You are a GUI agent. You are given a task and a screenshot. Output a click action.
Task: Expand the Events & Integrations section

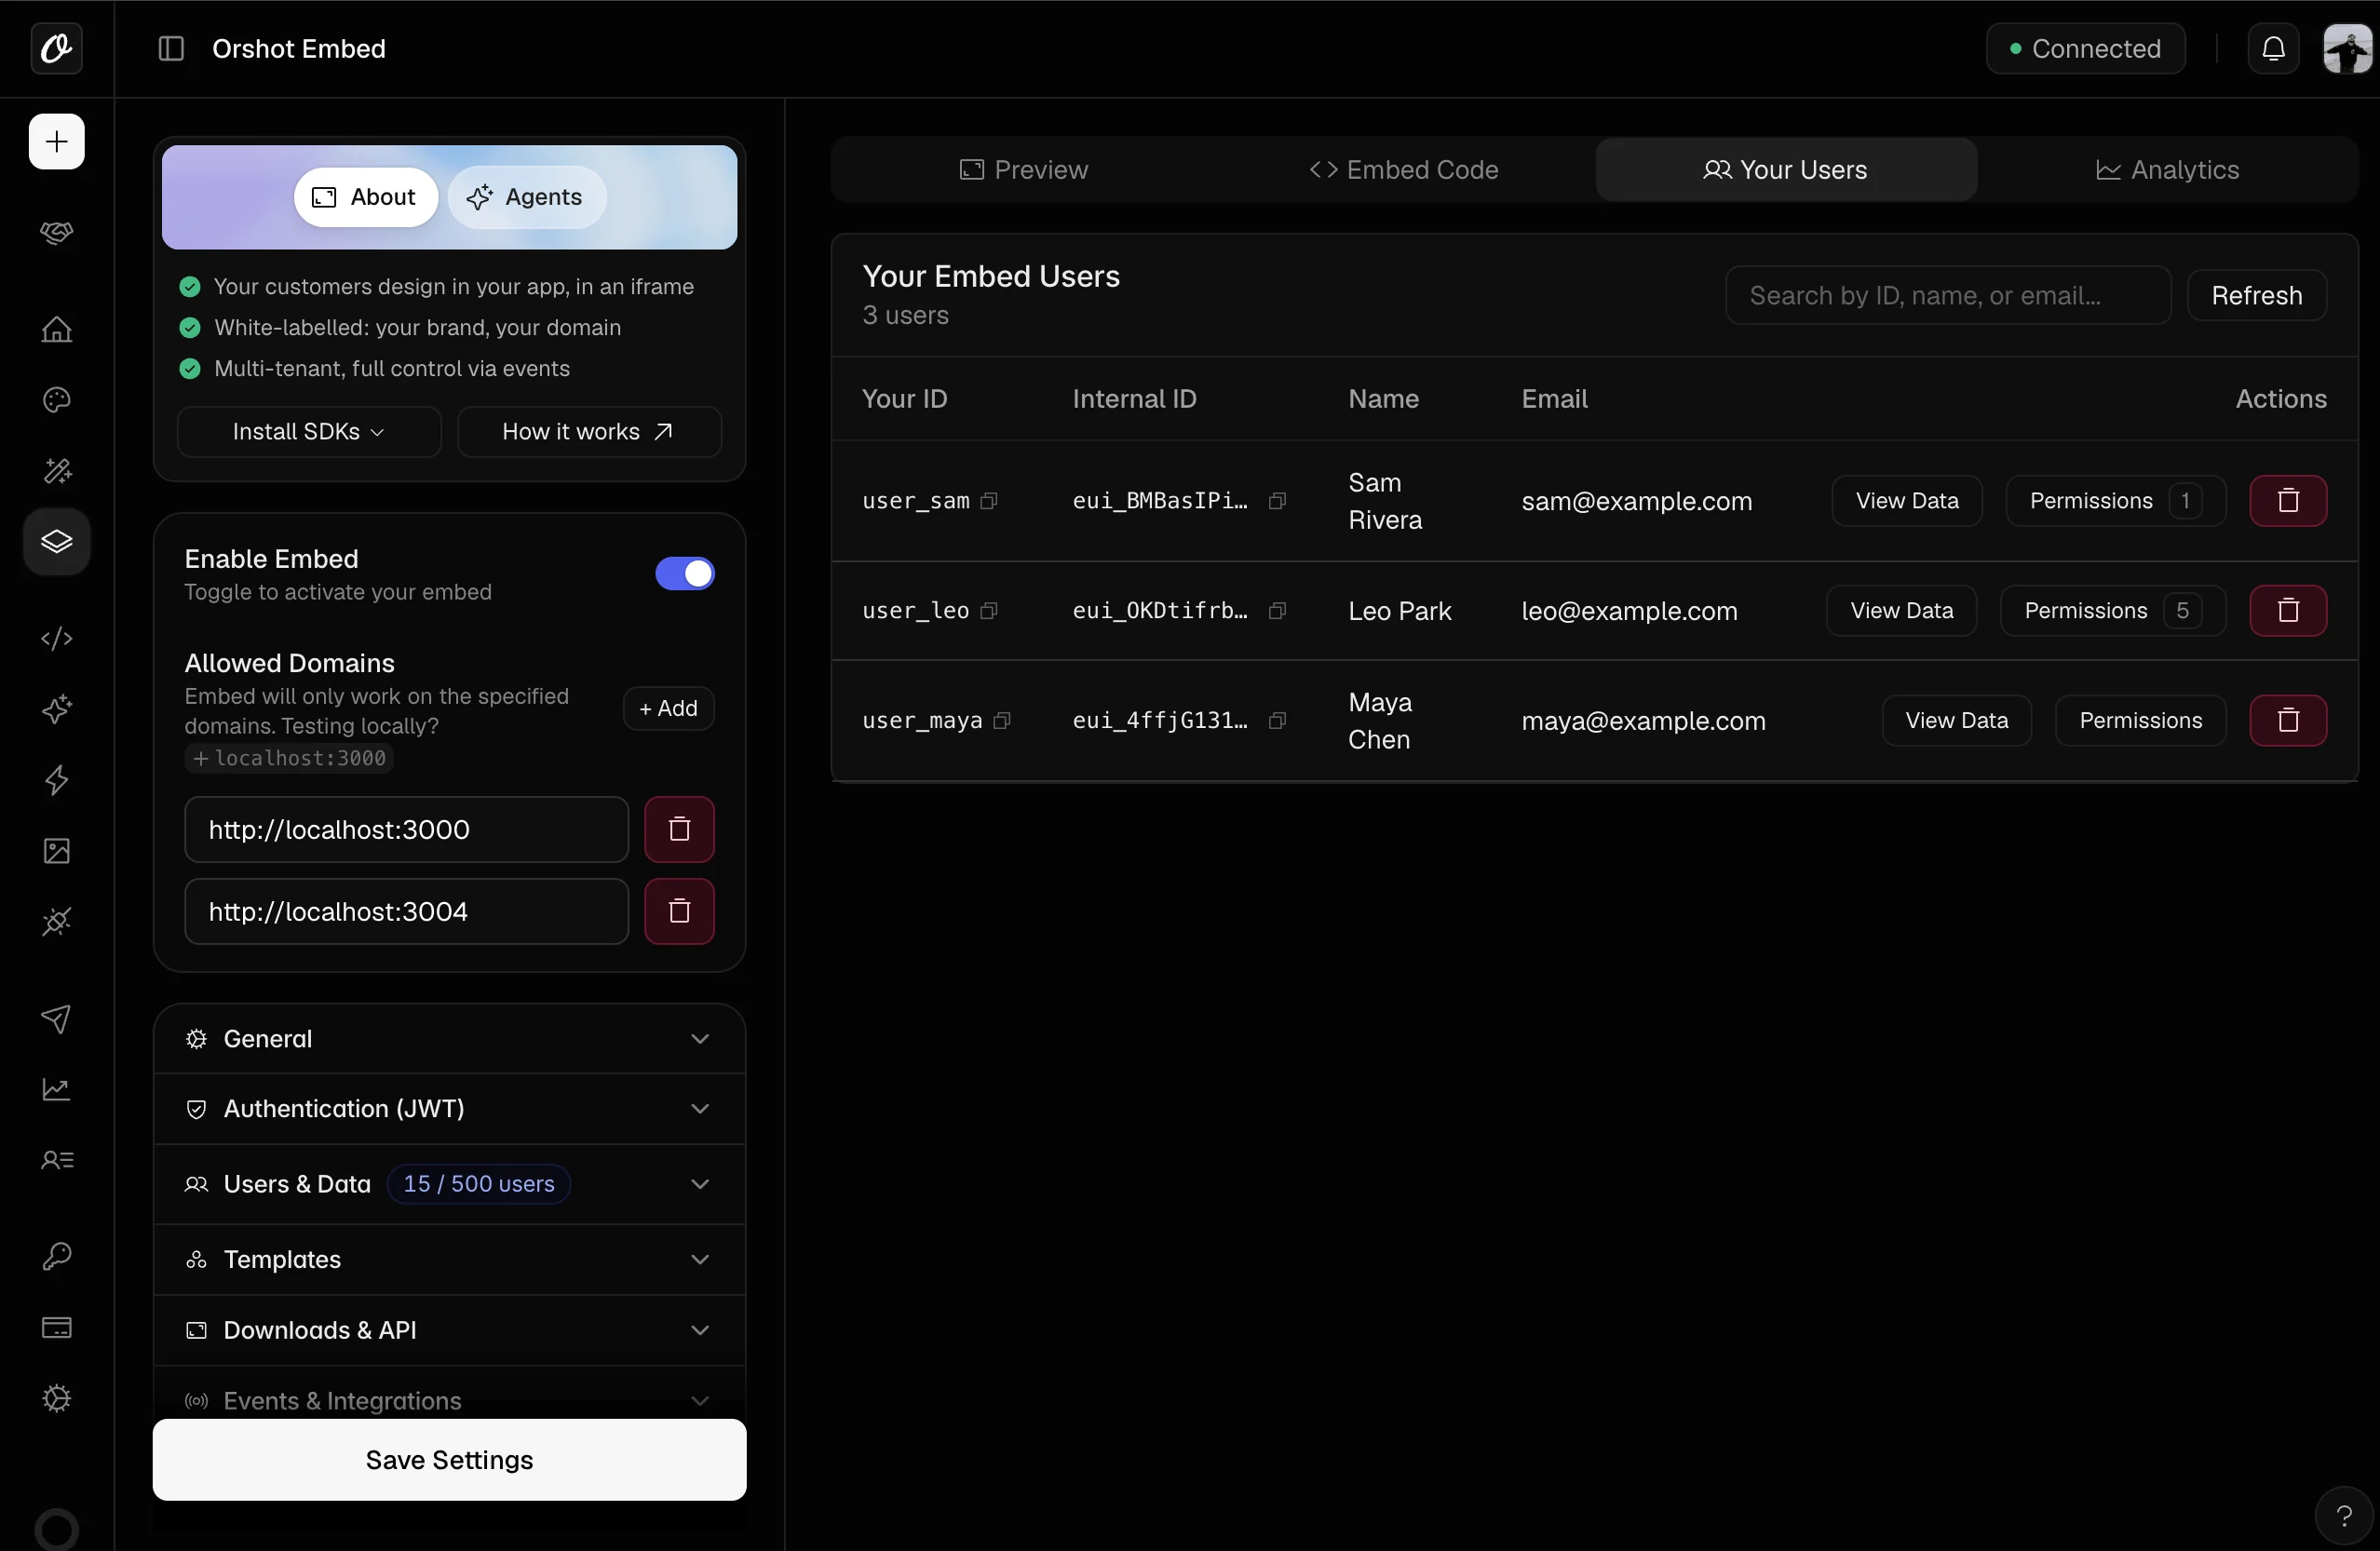click(x=449, y=1401)
